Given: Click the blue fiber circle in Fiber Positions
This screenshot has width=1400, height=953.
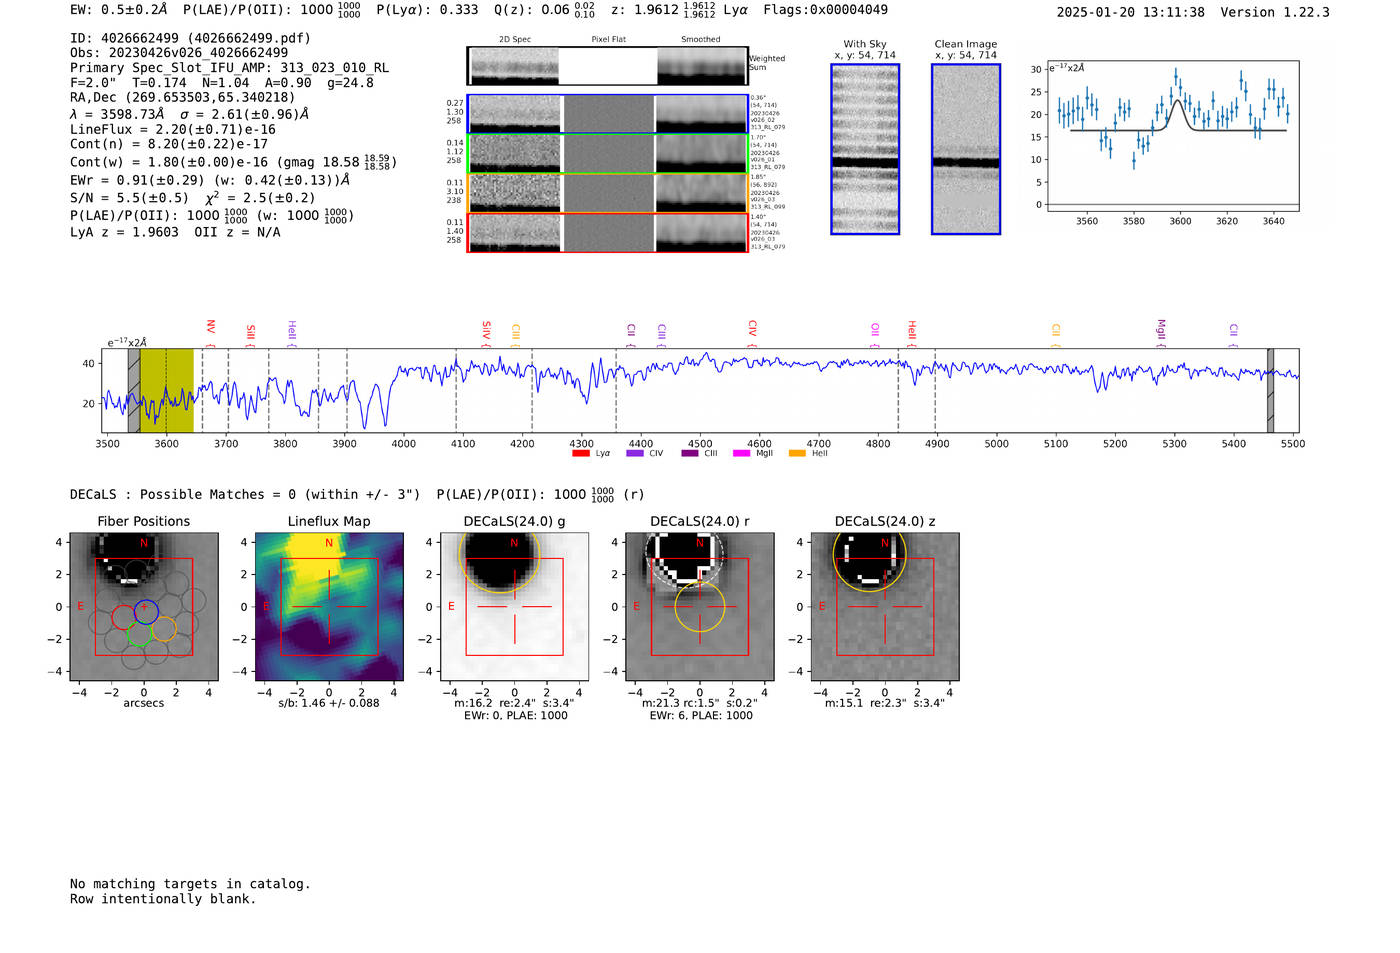Looking at the screenshot, I should click(x=146, y=612).
